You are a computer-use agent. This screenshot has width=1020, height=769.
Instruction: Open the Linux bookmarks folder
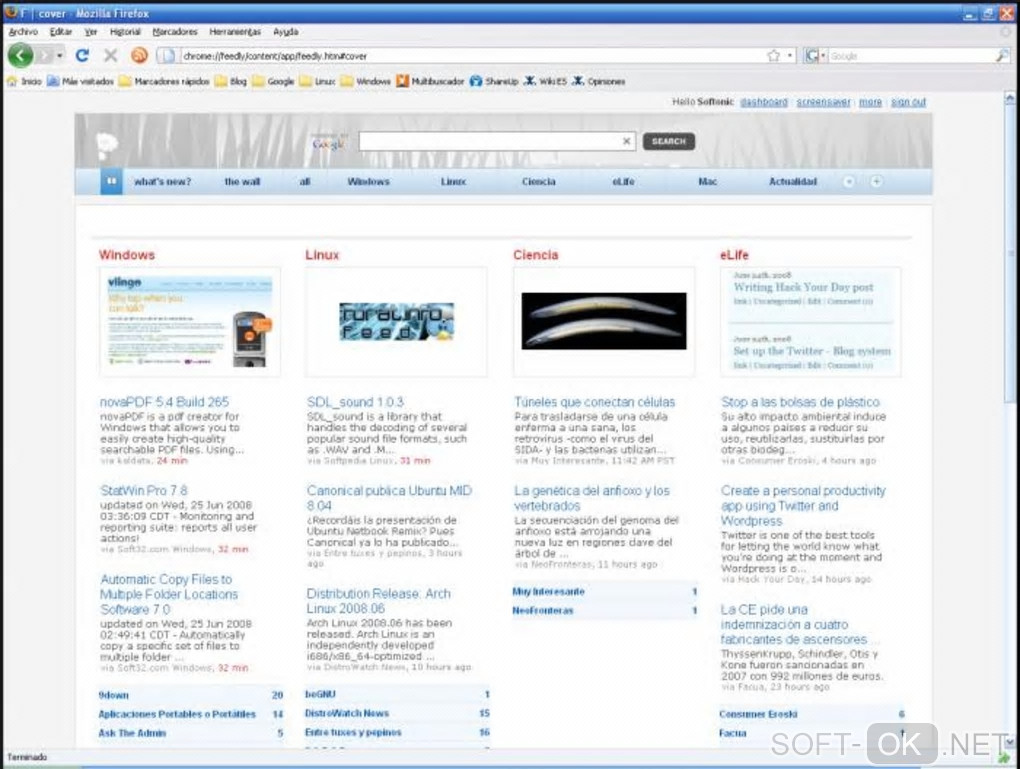(x=317, y=81)
